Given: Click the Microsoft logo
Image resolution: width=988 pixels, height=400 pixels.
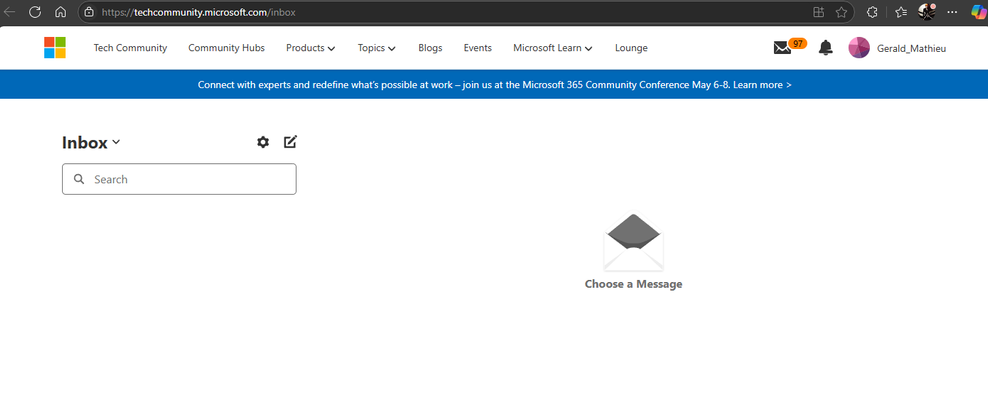Looking at the screenshot, I should 55,48.
